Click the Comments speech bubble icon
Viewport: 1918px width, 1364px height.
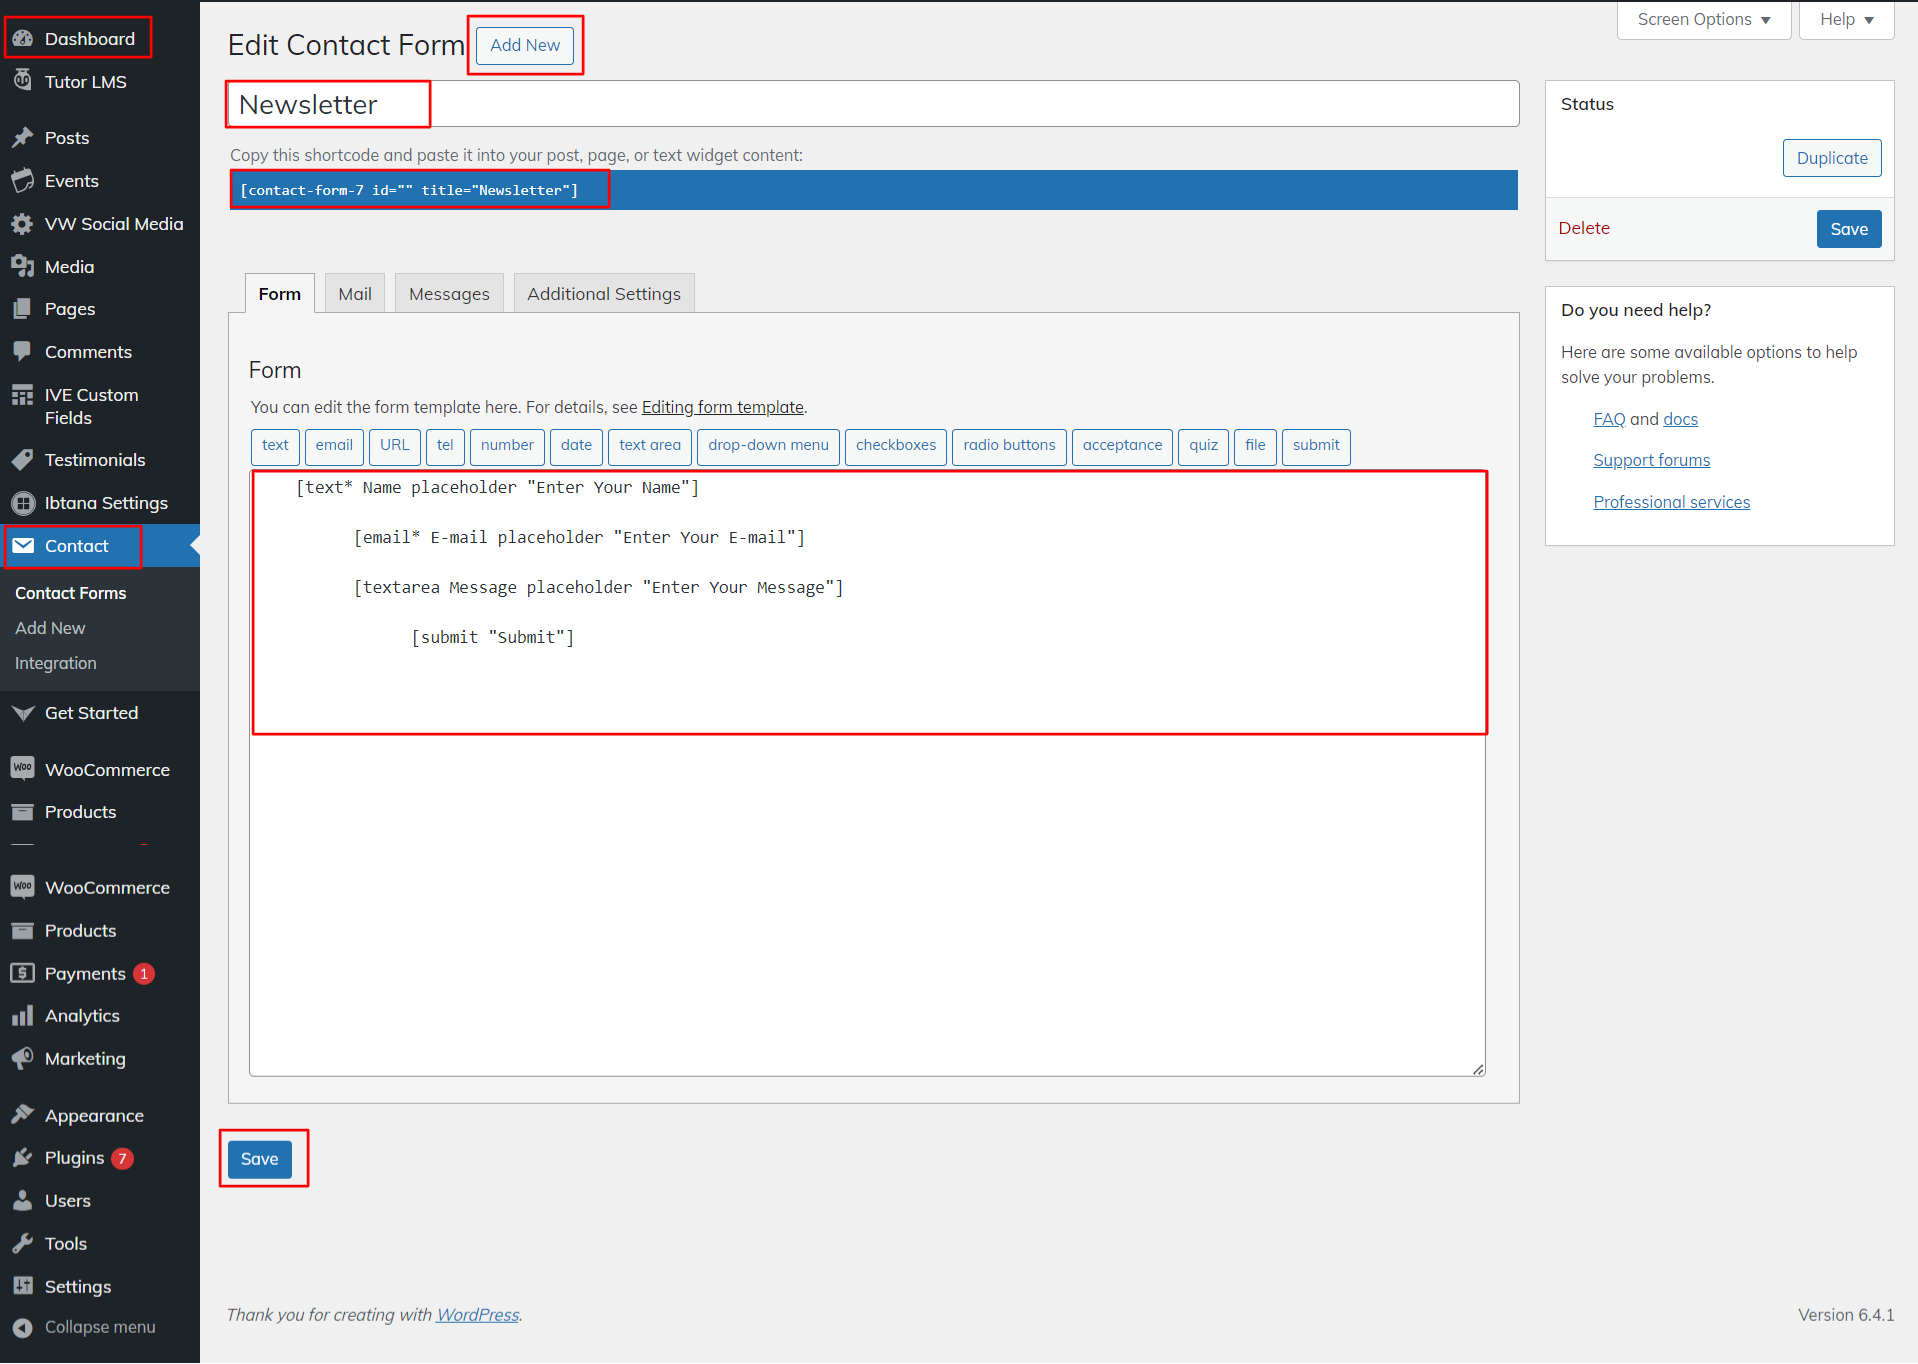click(x=23, y=352)
